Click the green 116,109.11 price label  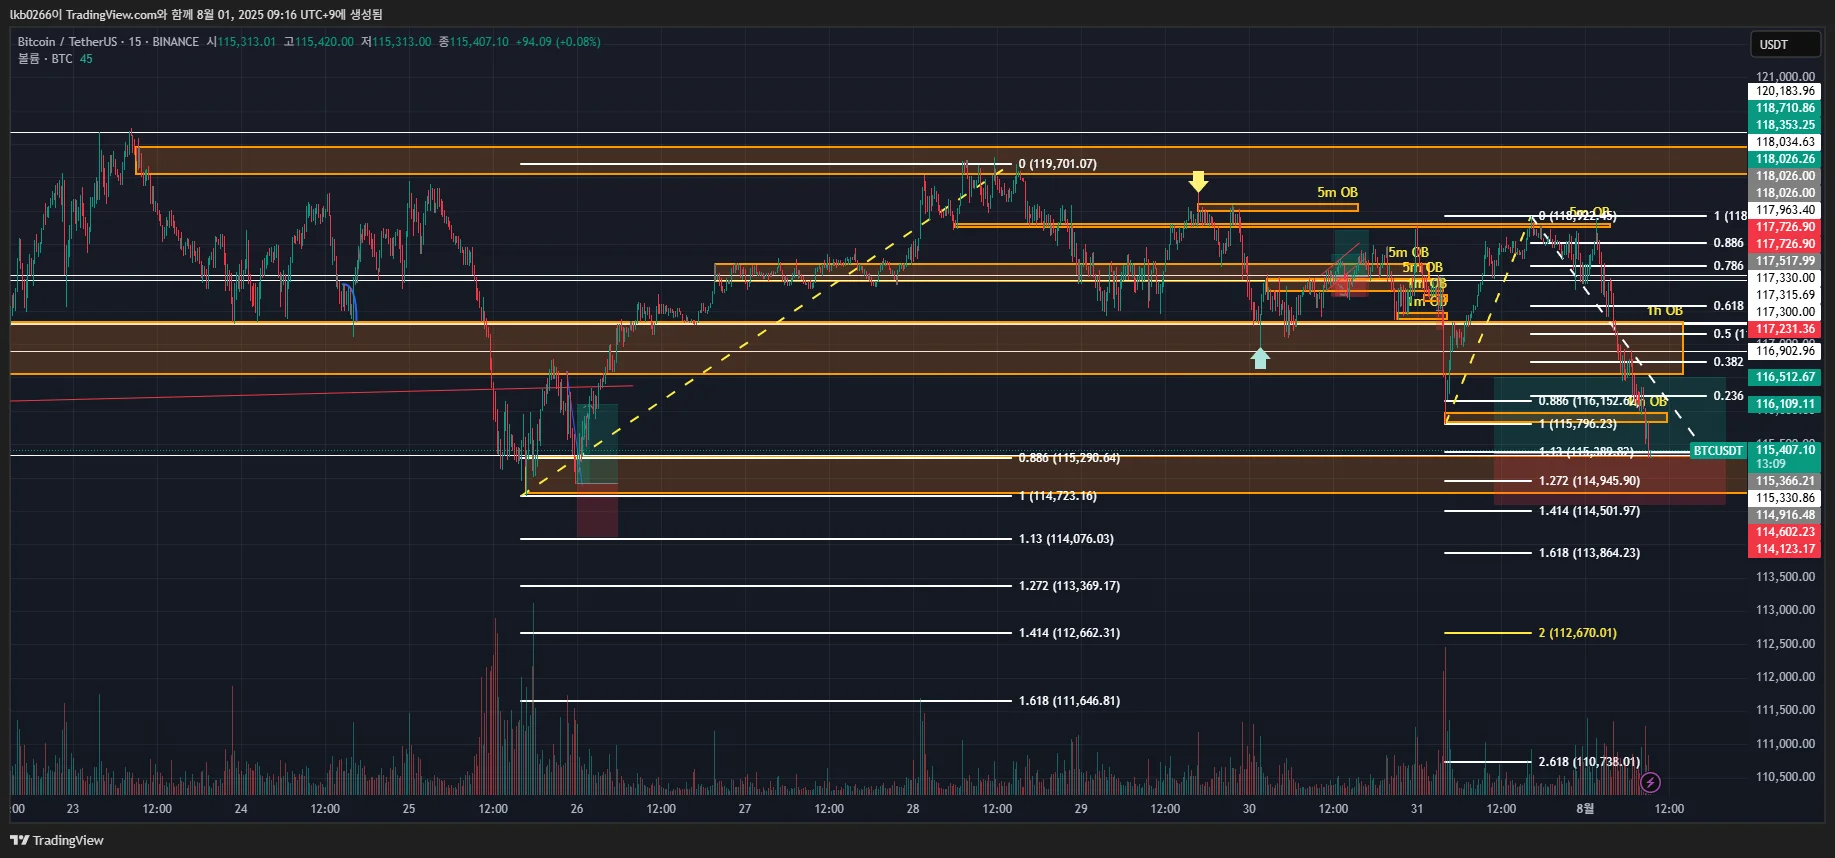pos(1785,404)
